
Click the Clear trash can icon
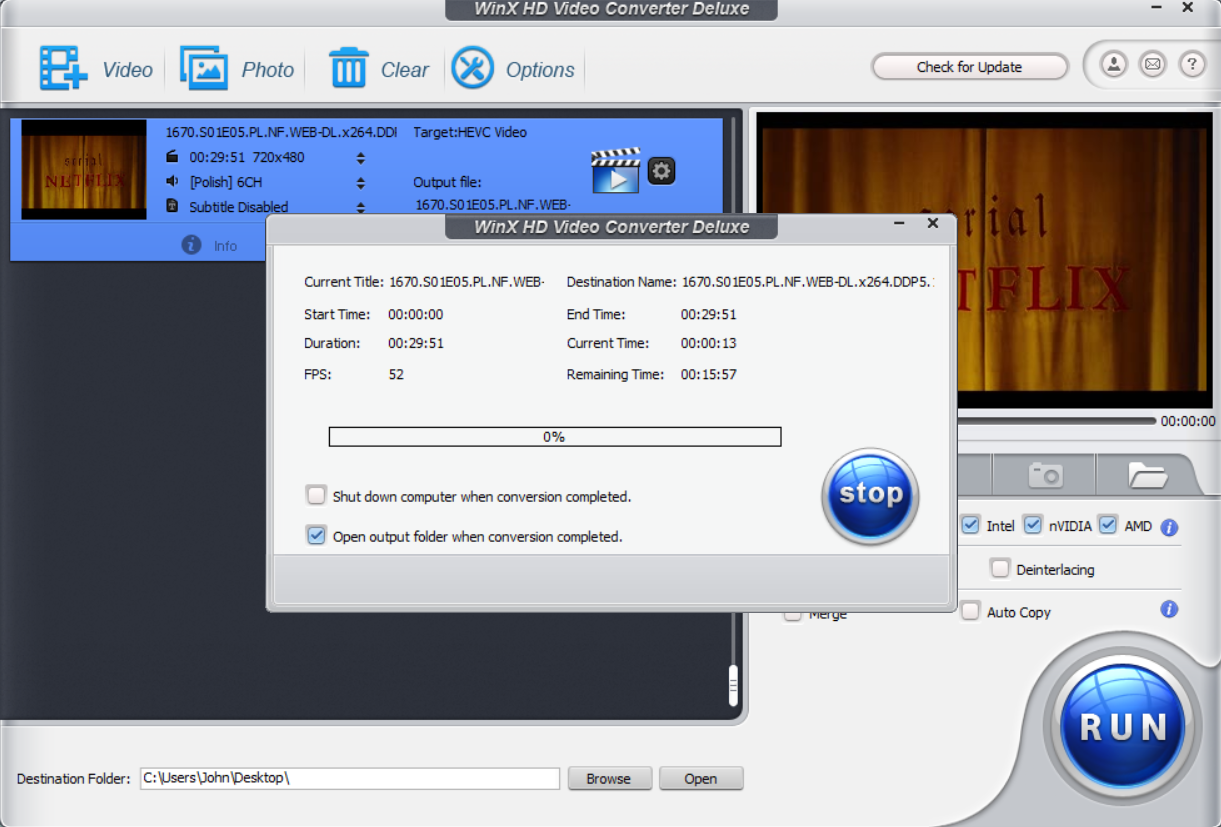(349, 69)
